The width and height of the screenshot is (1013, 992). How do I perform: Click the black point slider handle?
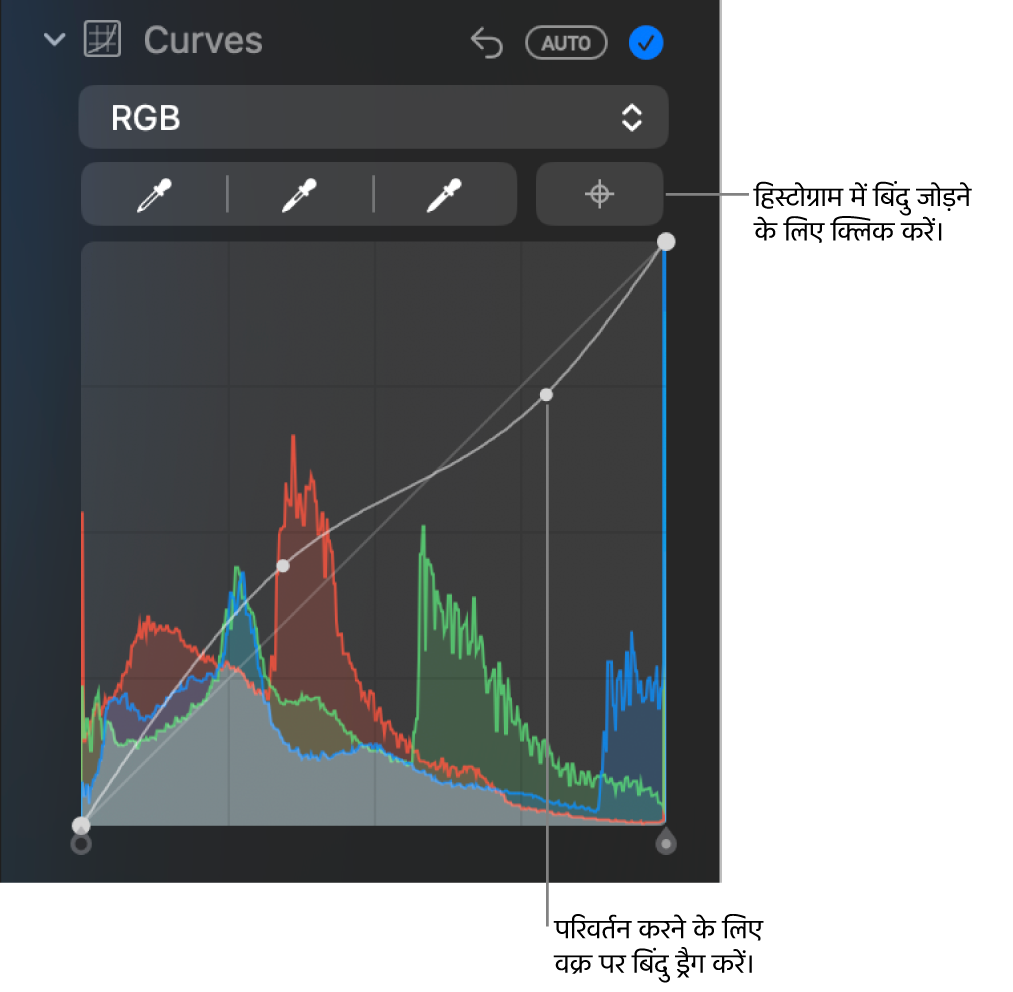coord(81,844)
